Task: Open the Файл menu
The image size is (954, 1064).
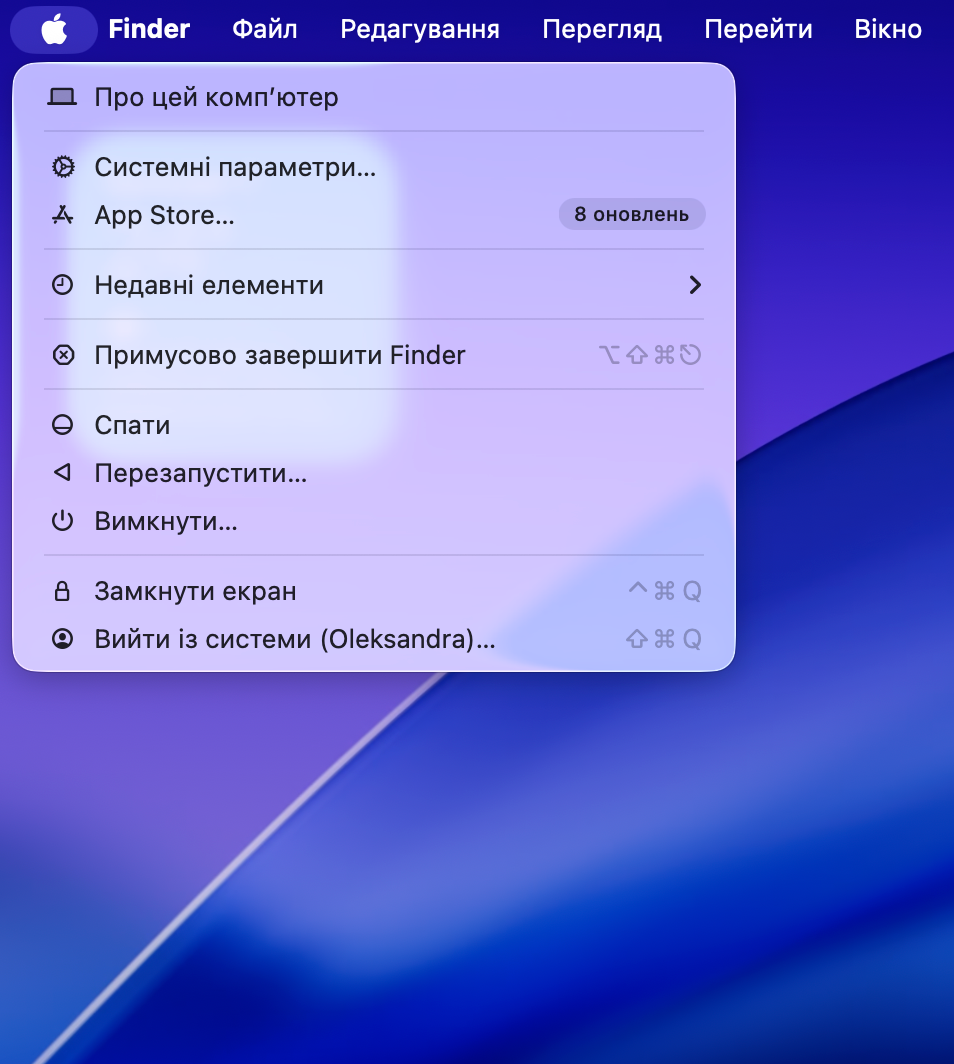Action: [265, 29]
